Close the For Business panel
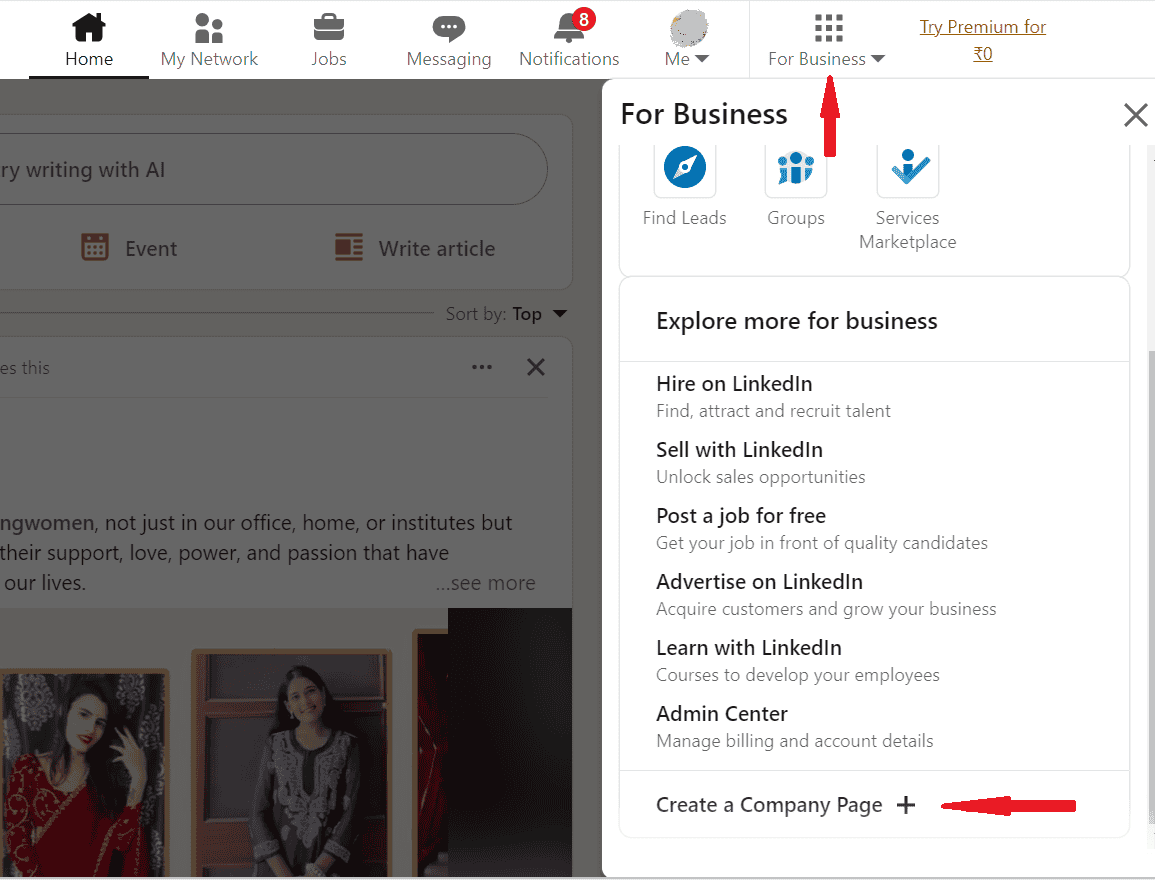 coord(1135,115)
